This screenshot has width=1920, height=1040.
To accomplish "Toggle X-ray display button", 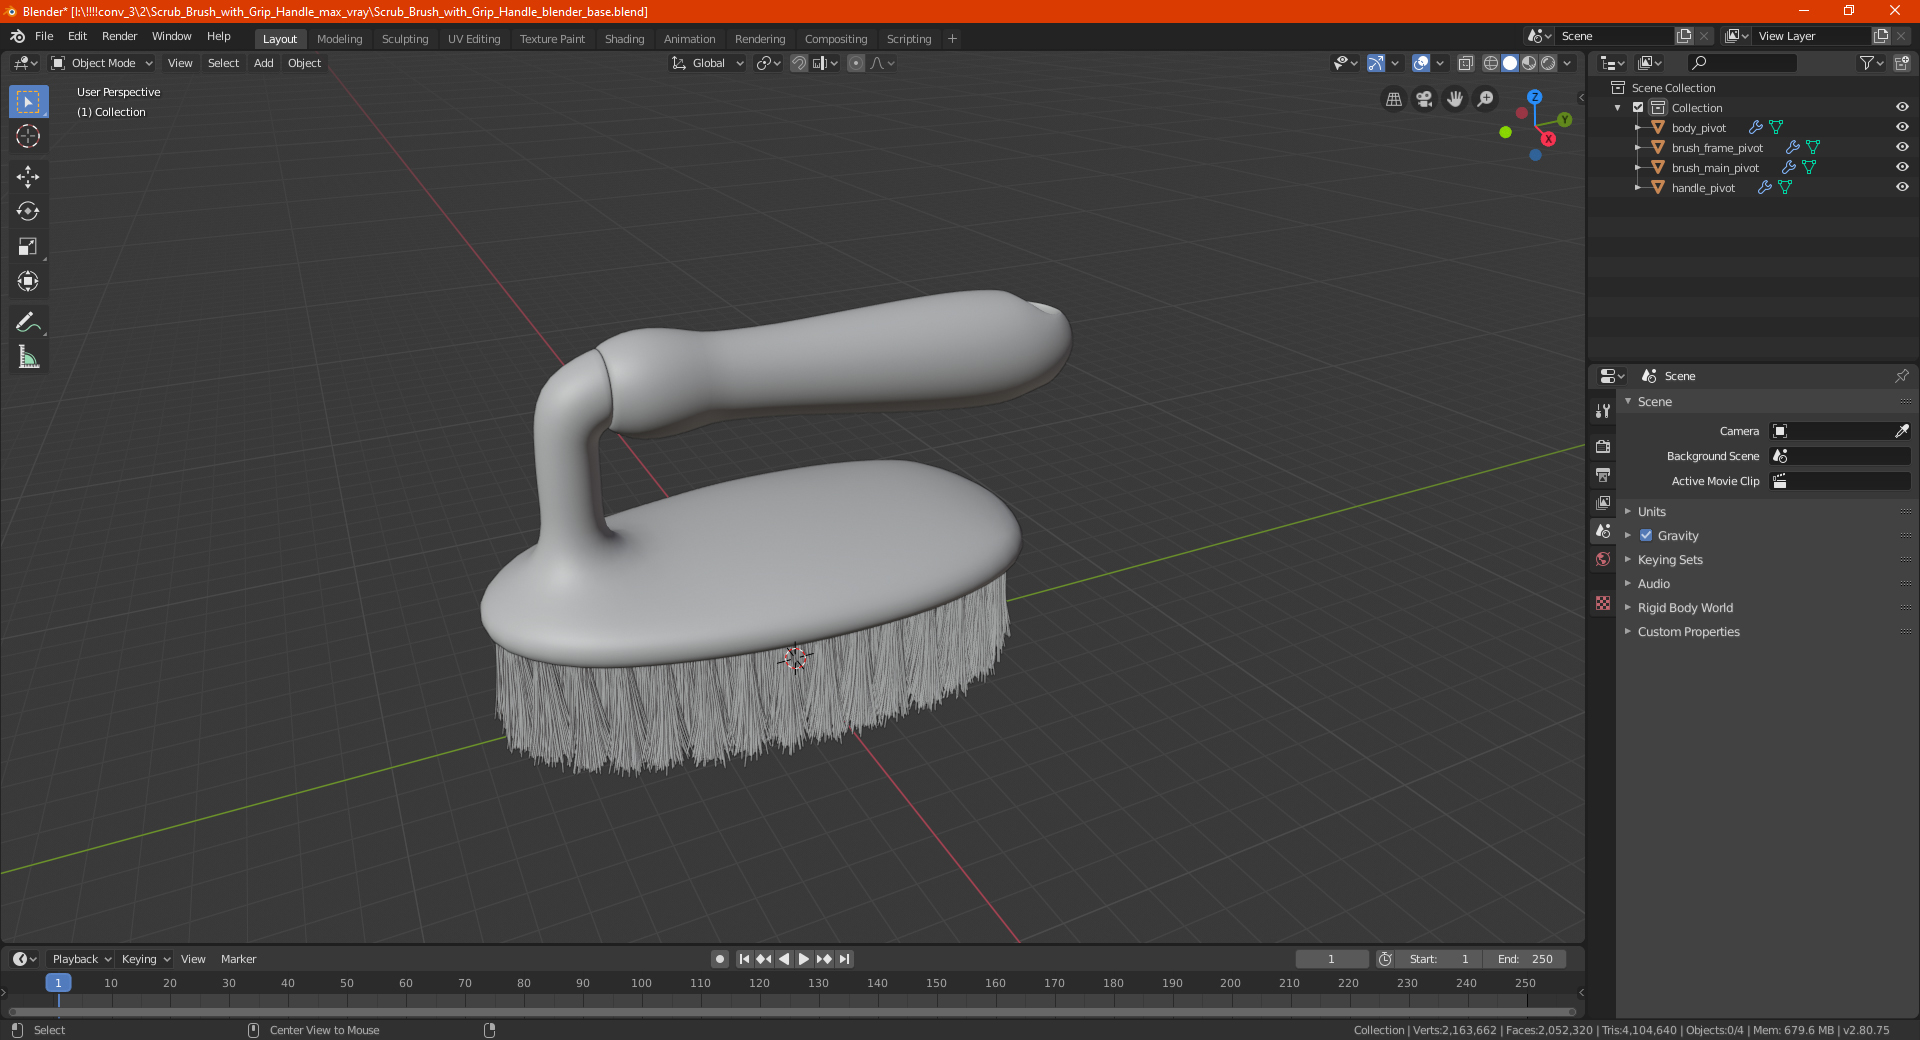I will [1466, 63].
